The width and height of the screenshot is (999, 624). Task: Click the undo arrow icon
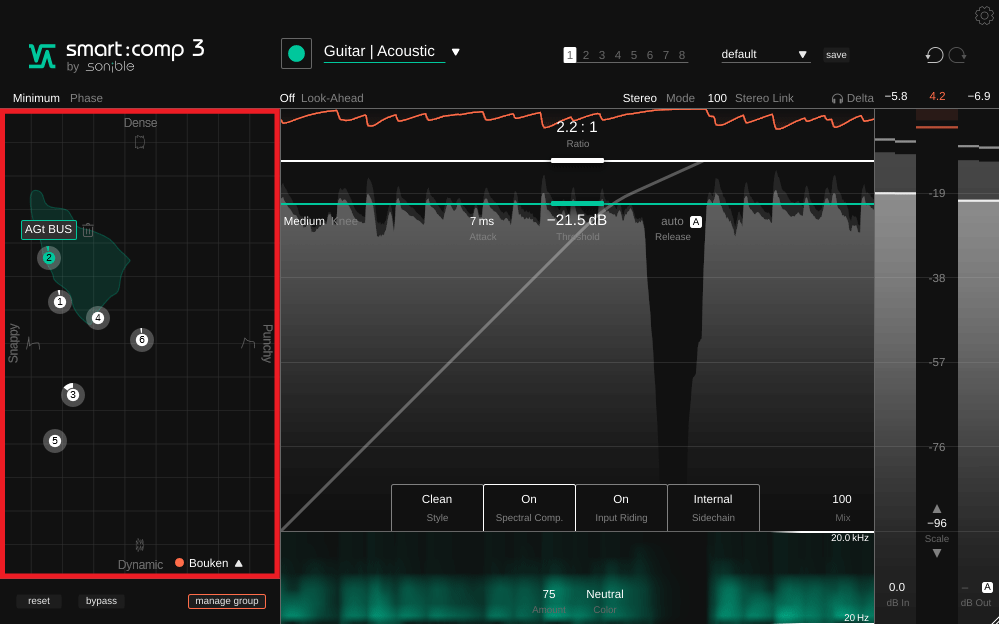click(x=935, y=55)
